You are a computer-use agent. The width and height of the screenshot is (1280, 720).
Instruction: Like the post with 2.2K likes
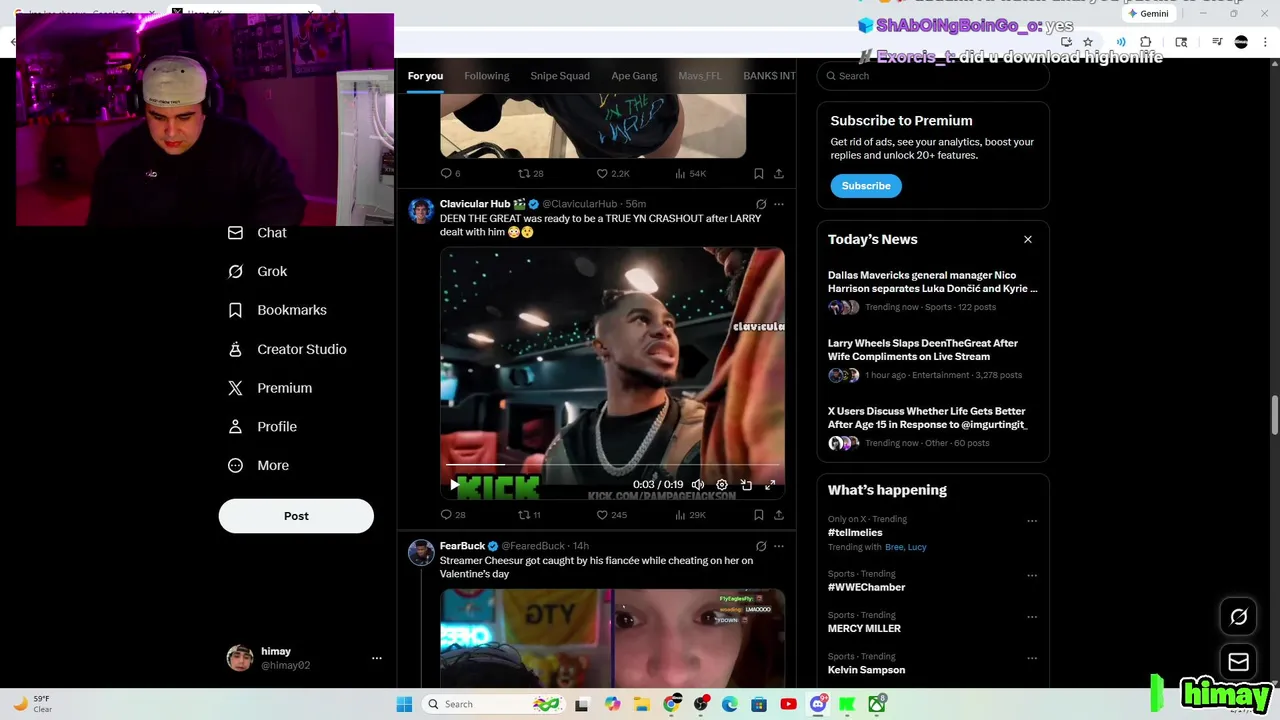click(612, 173)
